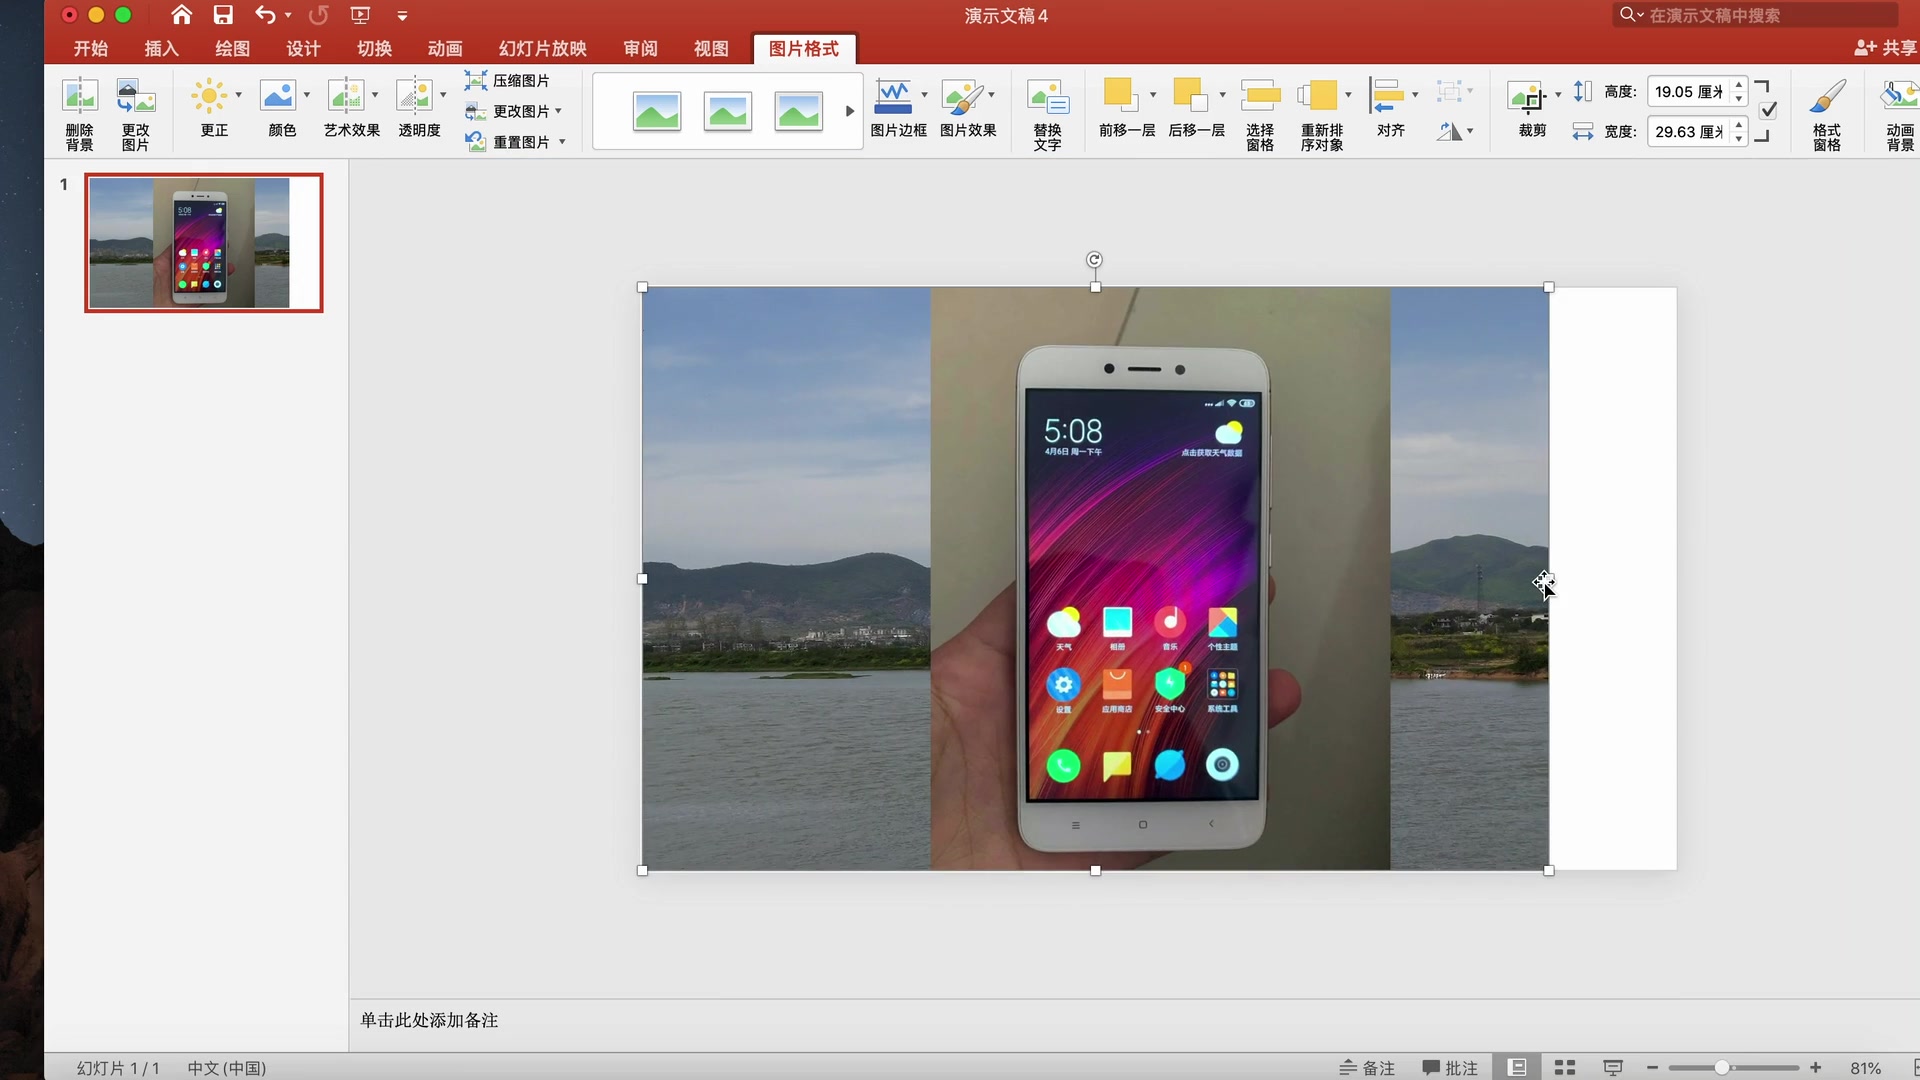Click the save icon in title bar
This screenshot has height=1080, width=1920.
(223, 15)
